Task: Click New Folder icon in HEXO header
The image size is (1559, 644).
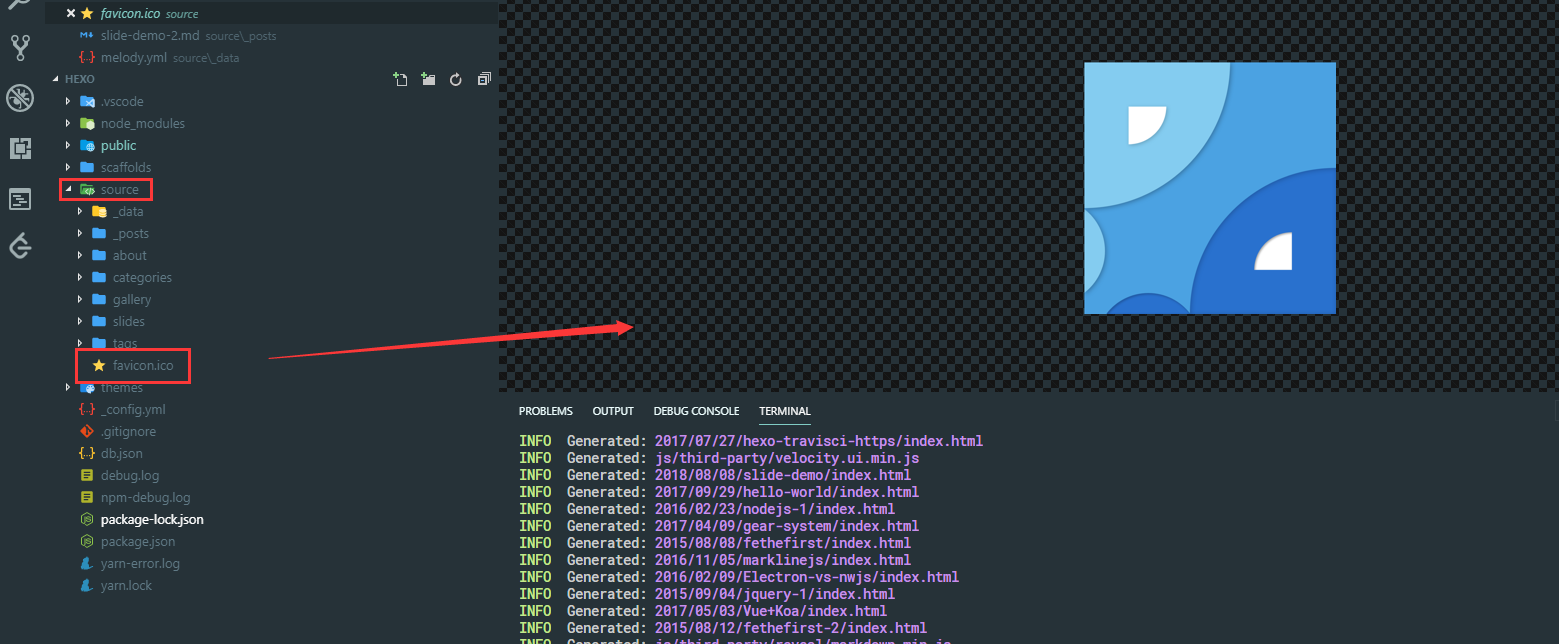Action: (428, 79)
